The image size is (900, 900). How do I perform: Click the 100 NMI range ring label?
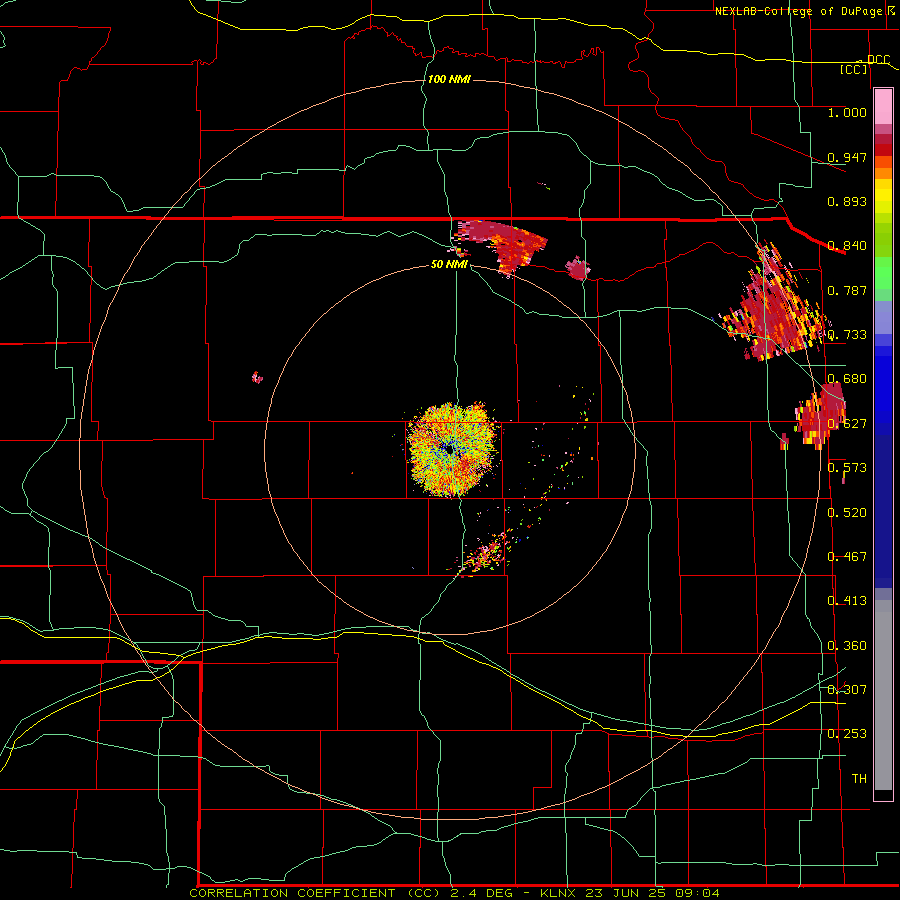[x=449, y=79]
